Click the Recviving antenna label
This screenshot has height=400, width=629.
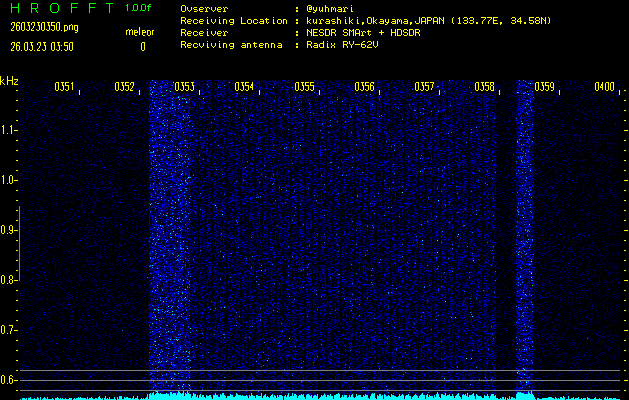tap(231, 45)
